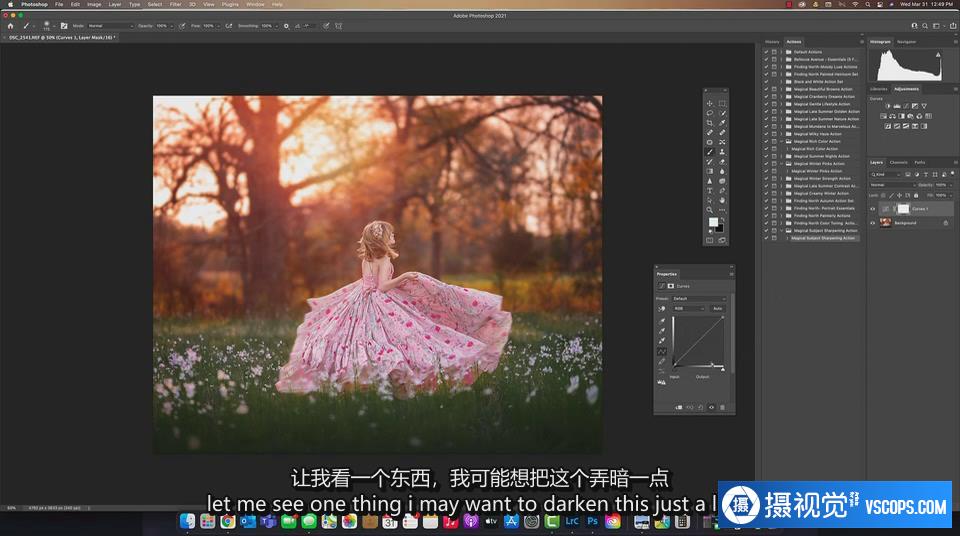Toggle checkmark for Default Actions set
The height and width of the screenshot is (536, 960).
click(x=767, y=52)
